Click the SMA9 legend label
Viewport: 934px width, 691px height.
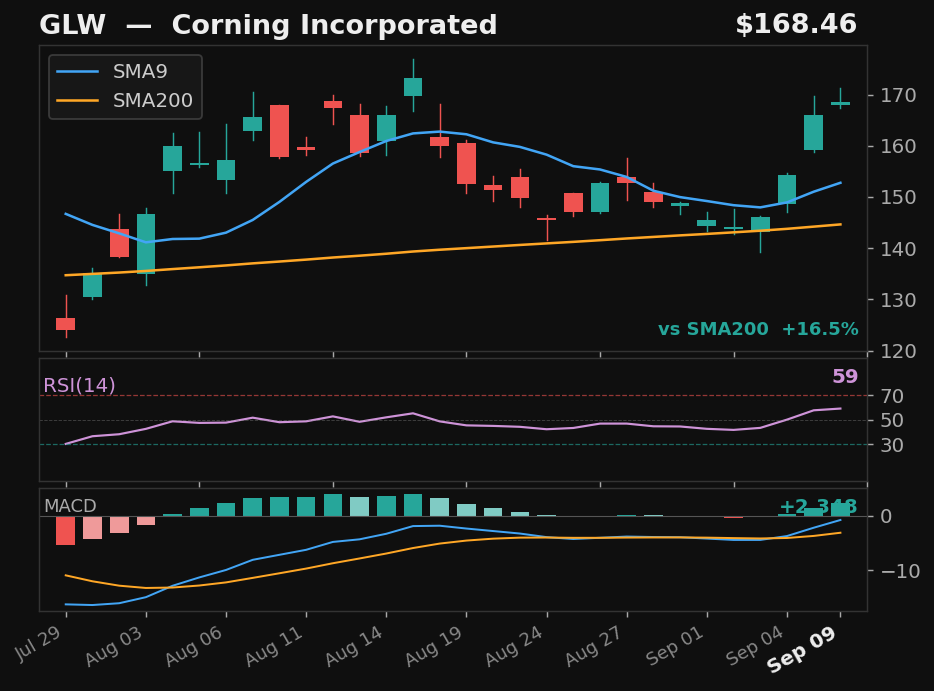click(140, 71)
